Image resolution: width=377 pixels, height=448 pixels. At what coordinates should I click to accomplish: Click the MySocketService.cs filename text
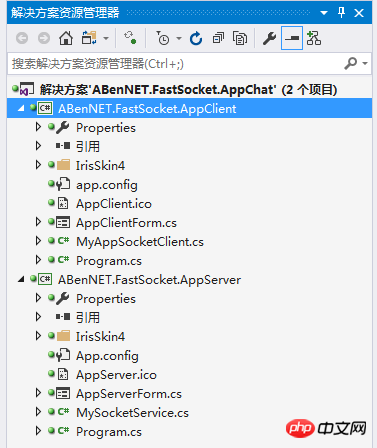click(x=132, y=413)
